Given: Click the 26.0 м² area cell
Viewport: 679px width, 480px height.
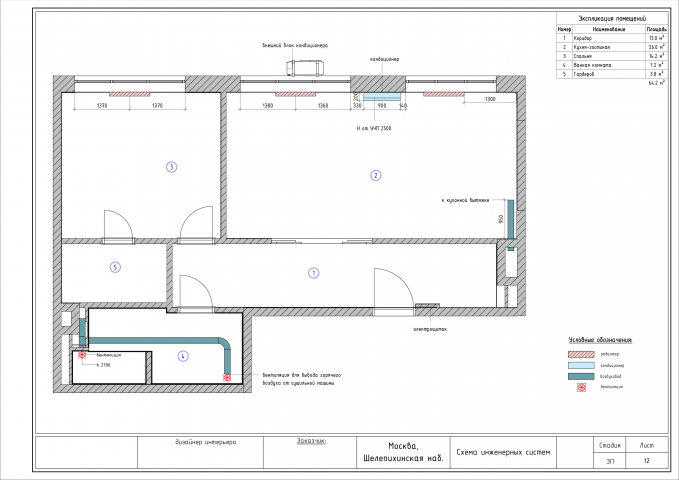Looking at the screenshot, I should click(656, 47).
